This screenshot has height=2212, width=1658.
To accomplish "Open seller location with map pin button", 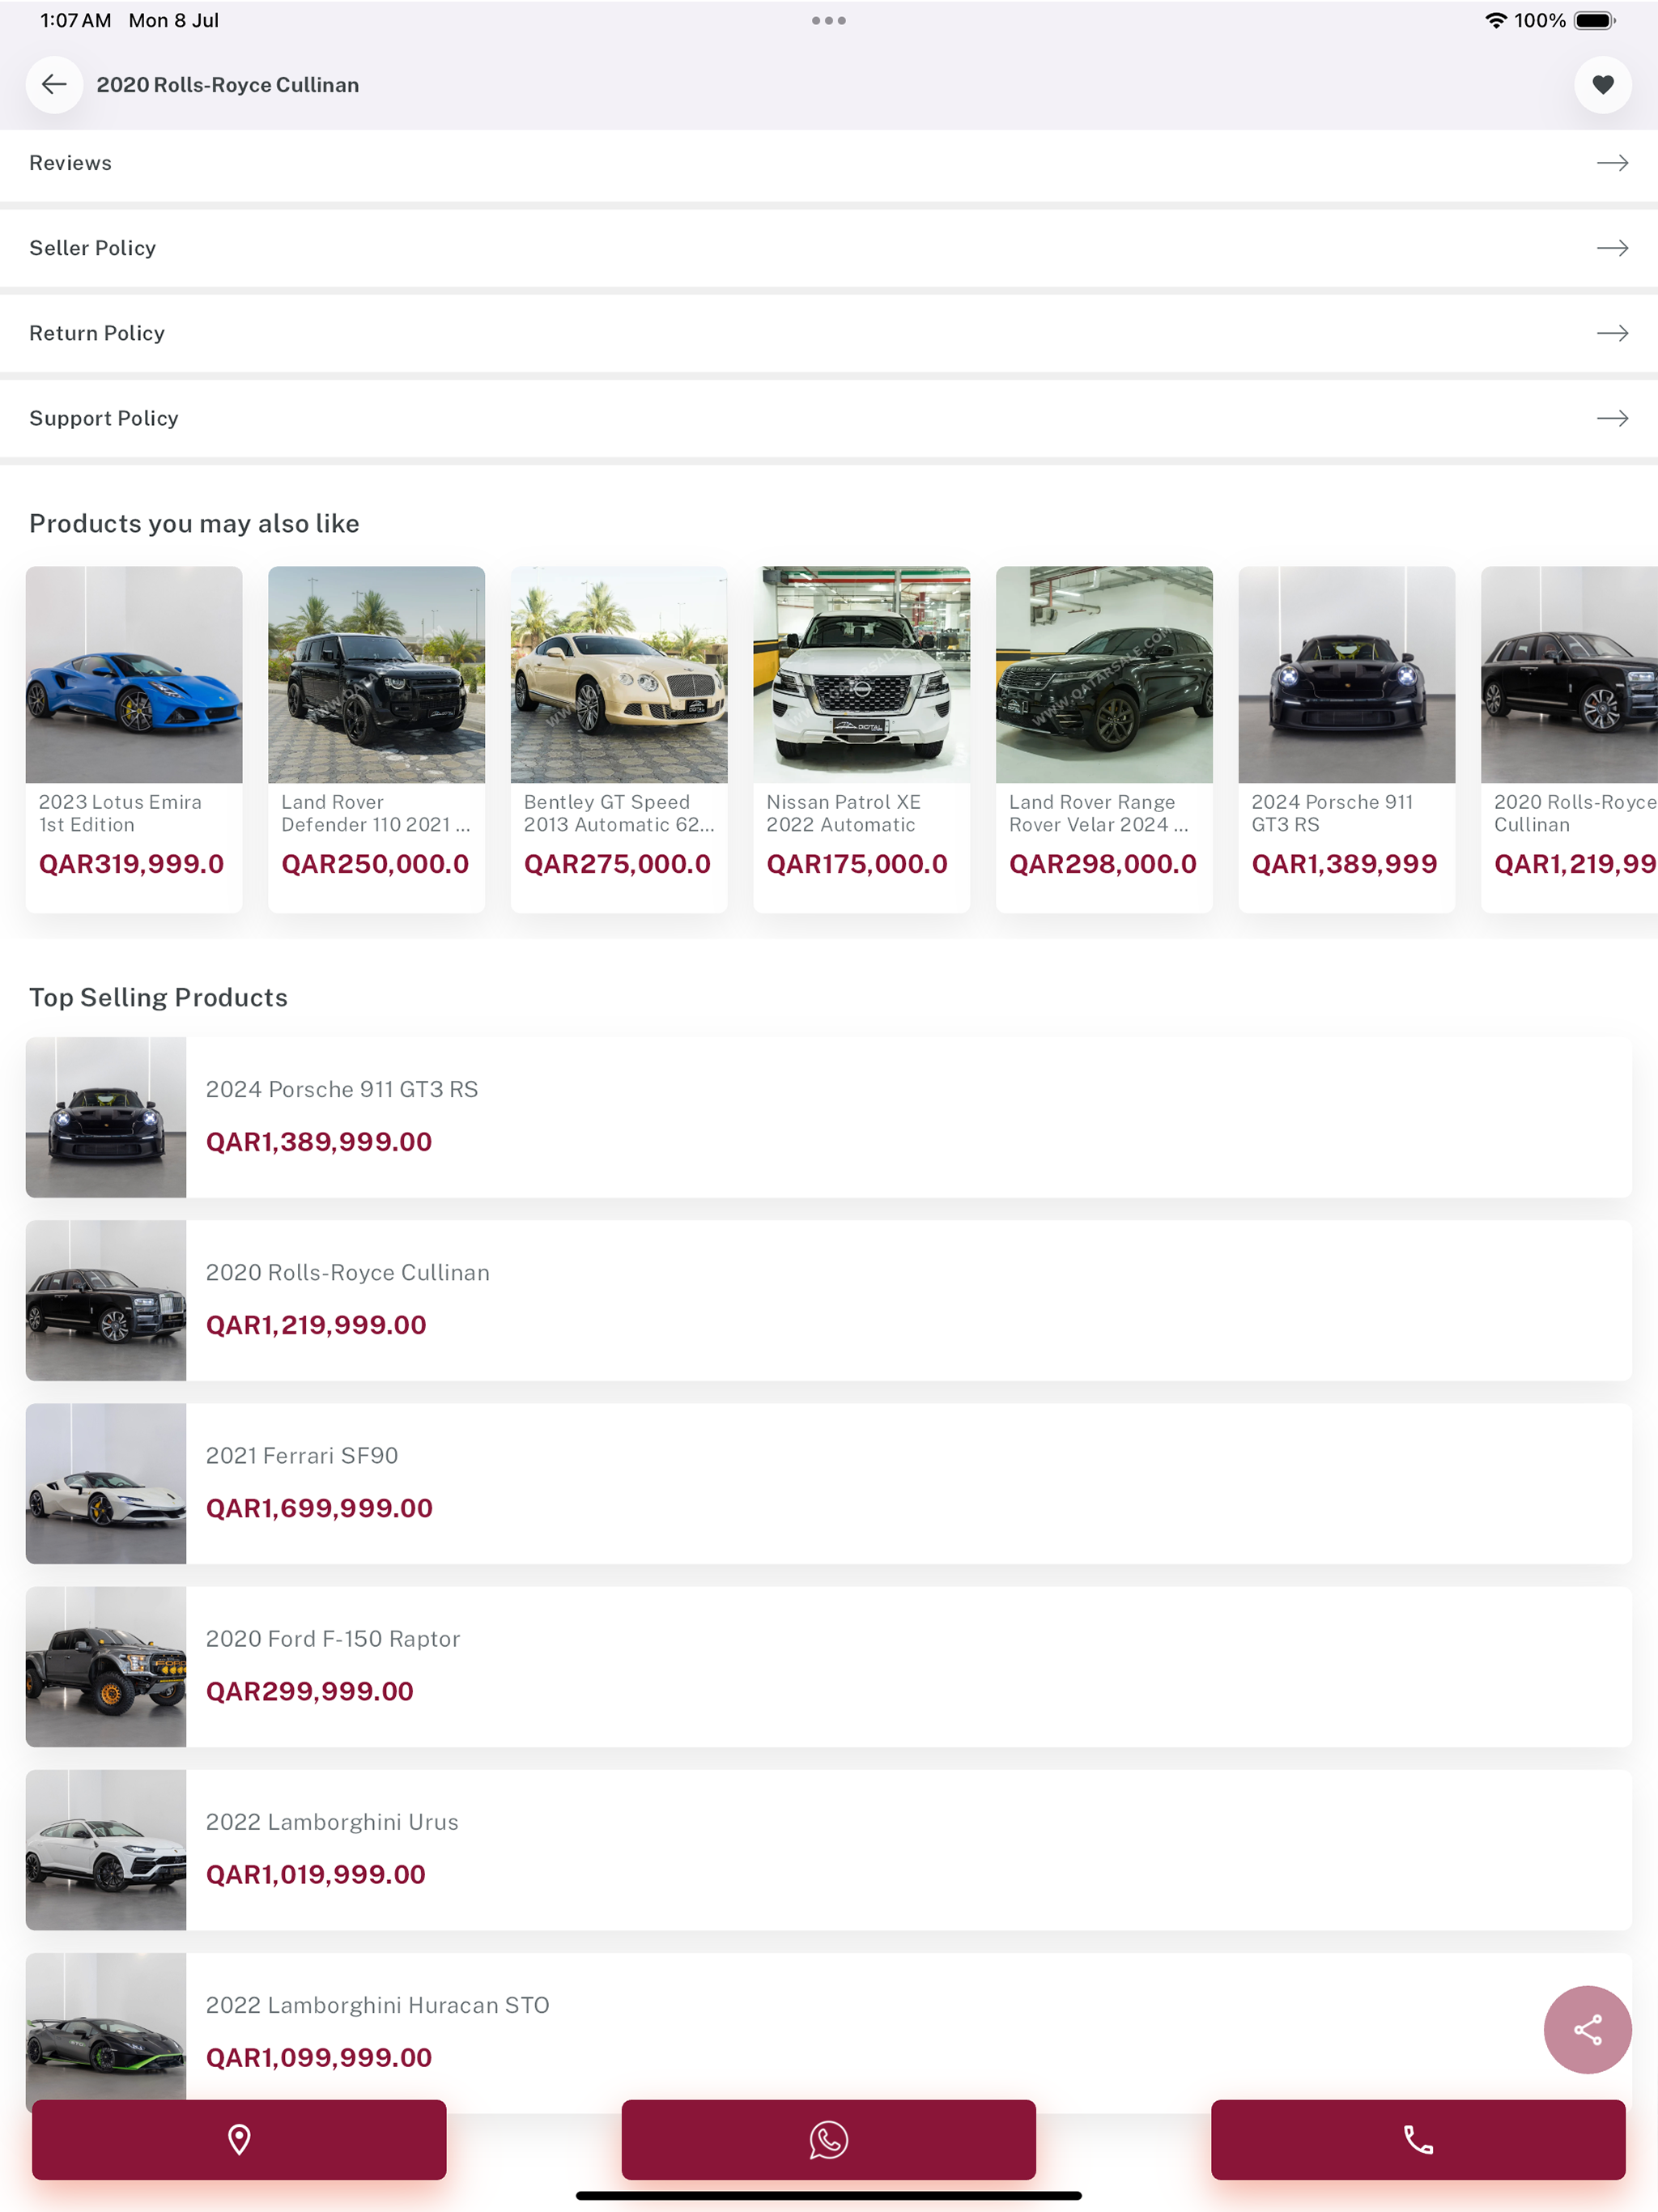I will tap(239, 2139).
